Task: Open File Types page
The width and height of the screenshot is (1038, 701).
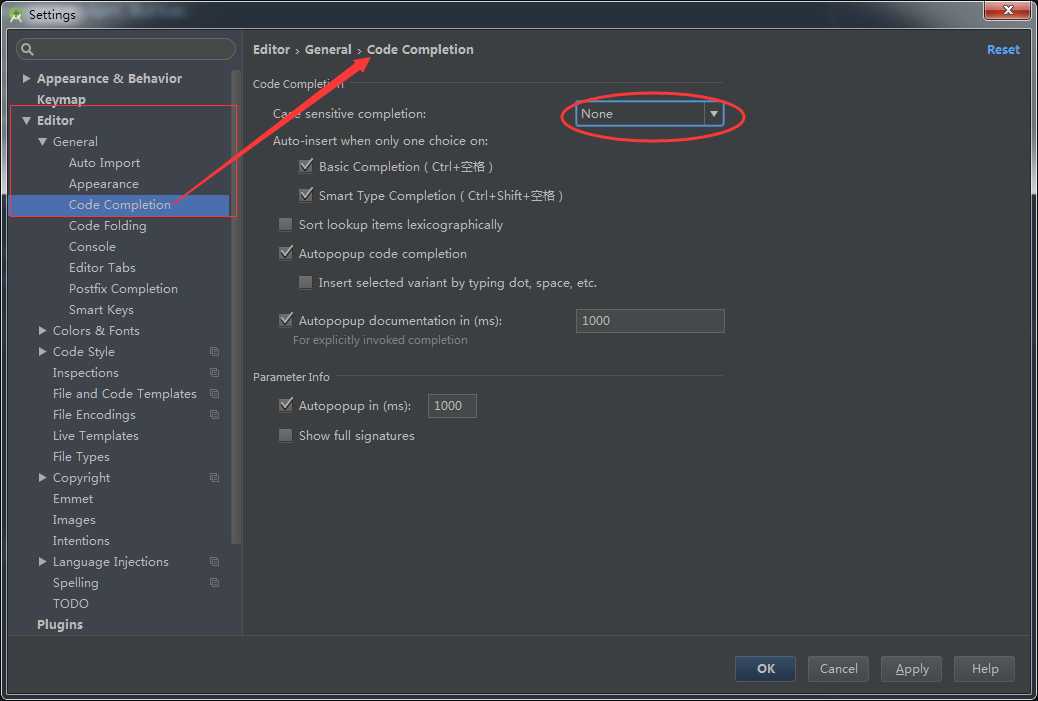Action: [x=81, y=457]
